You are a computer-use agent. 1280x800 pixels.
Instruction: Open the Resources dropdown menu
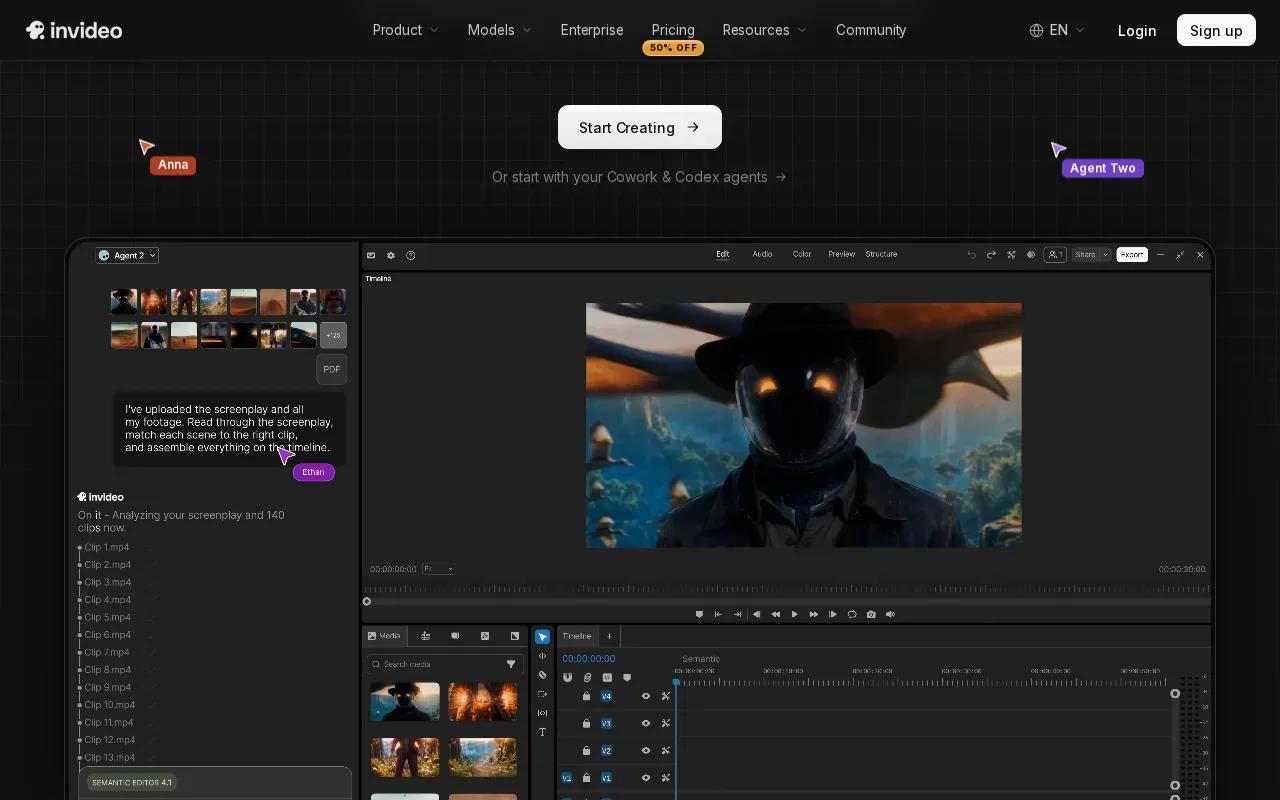point(765,30)
